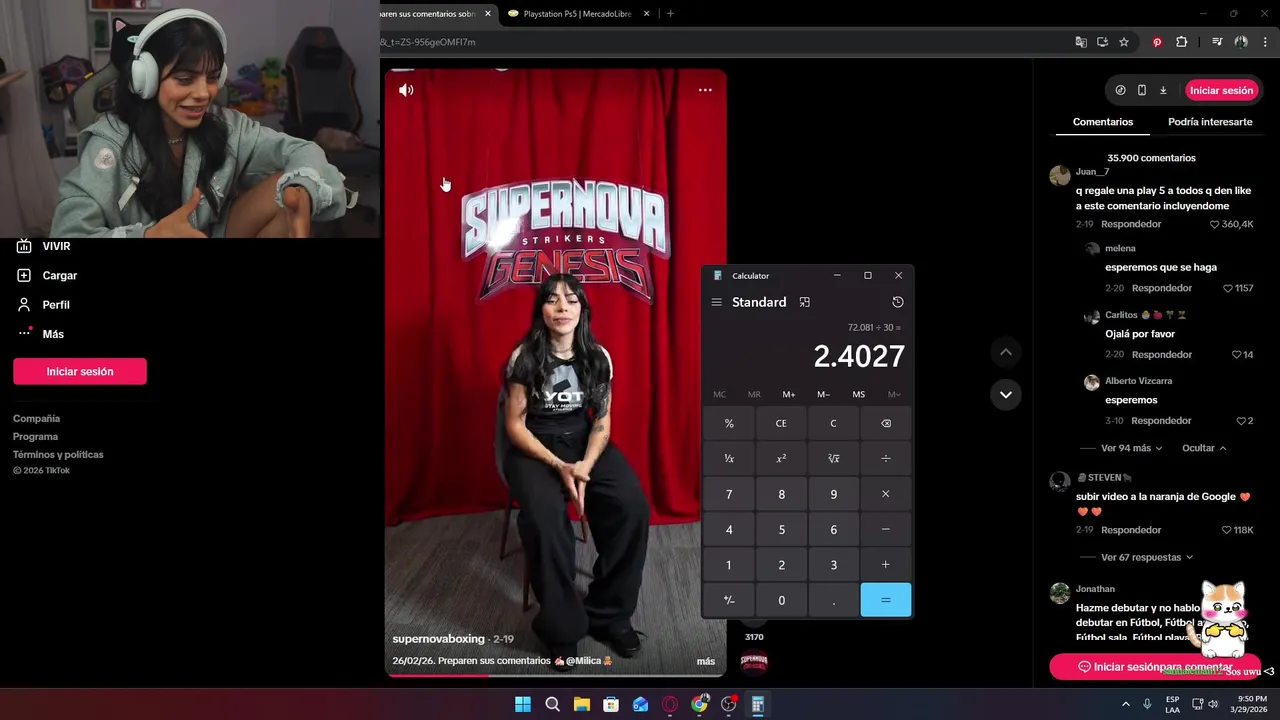Open new Chrome tab with plus
Screen dimensions: 1280x720
click(670, 14)
